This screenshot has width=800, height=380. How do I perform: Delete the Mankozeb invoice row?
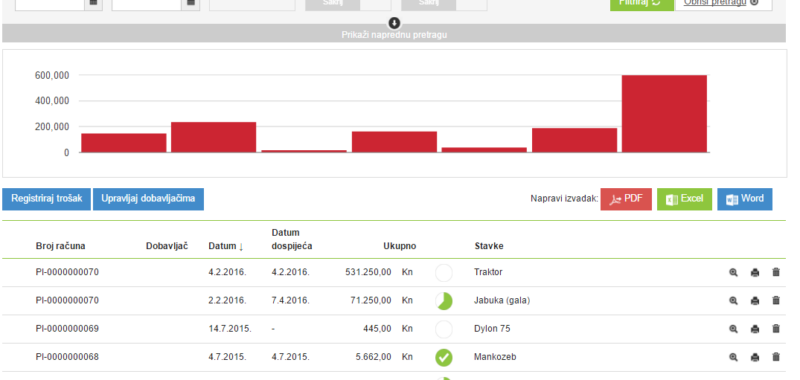click(x=776, y=357)
